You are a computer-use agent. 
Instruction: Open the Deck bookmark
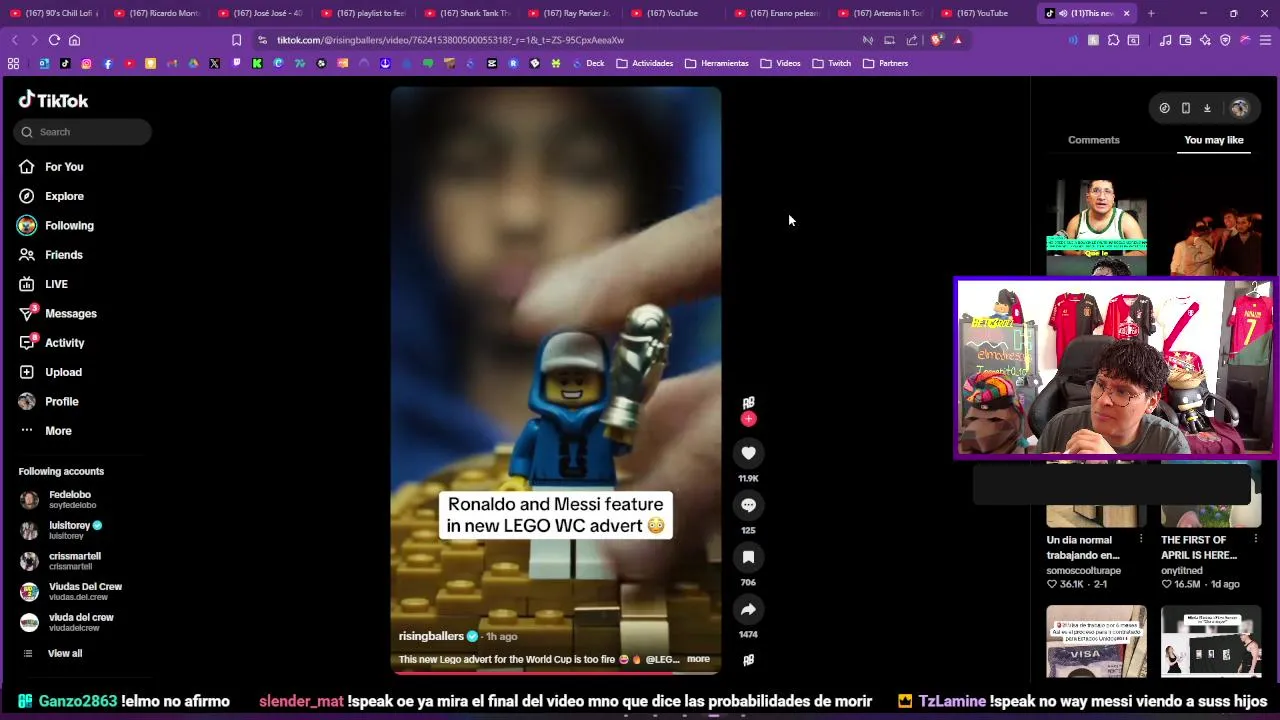click(588, 63)
